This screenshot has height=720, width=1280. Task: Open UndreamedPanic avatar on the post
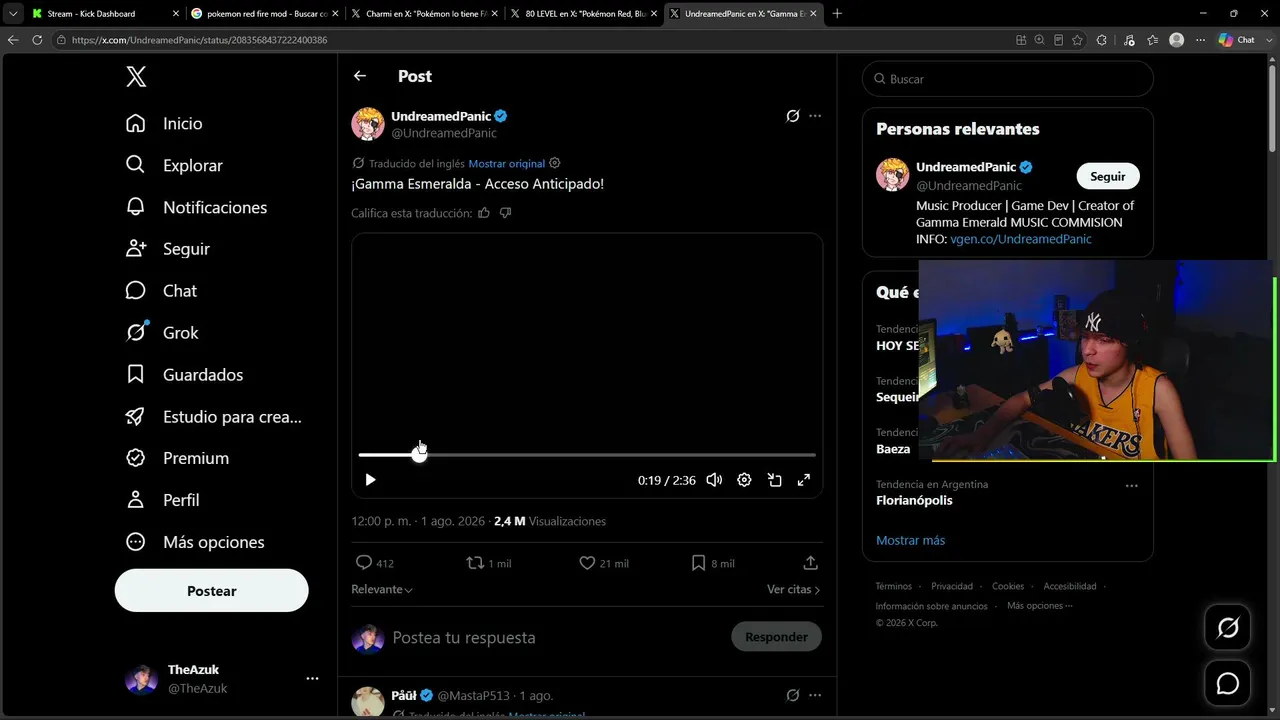tap(368, 124)
